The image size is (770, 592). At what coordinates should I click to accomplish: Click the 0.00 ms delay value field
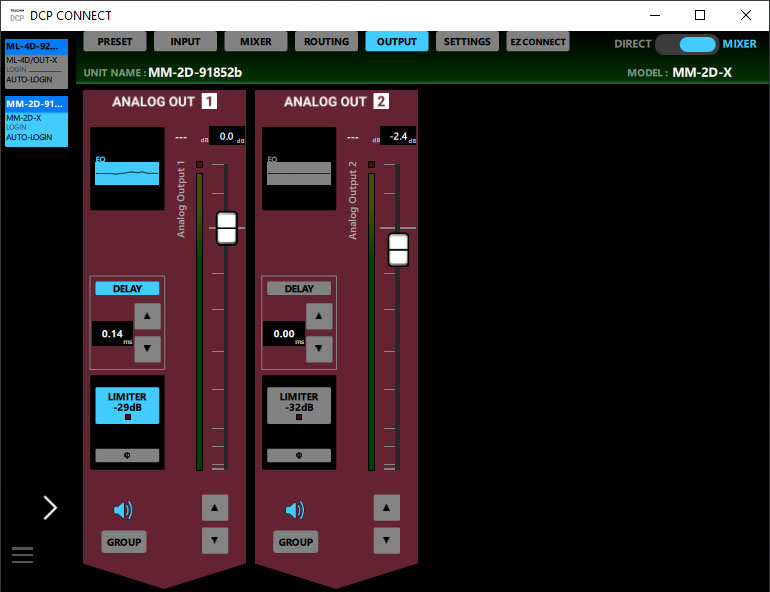(x=284, y=334)
